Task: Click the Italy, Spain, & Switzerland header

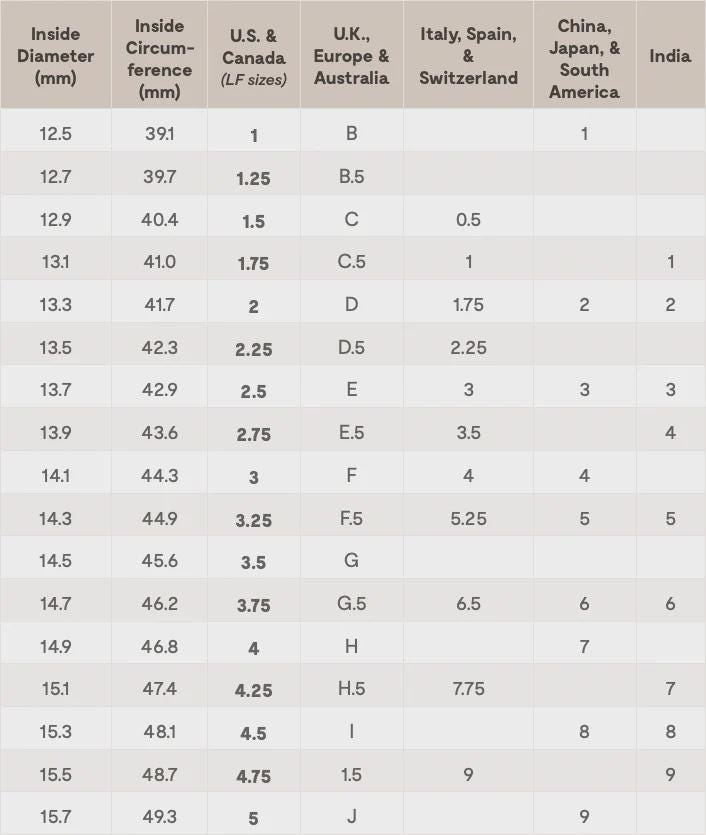Action: (468, 56)
